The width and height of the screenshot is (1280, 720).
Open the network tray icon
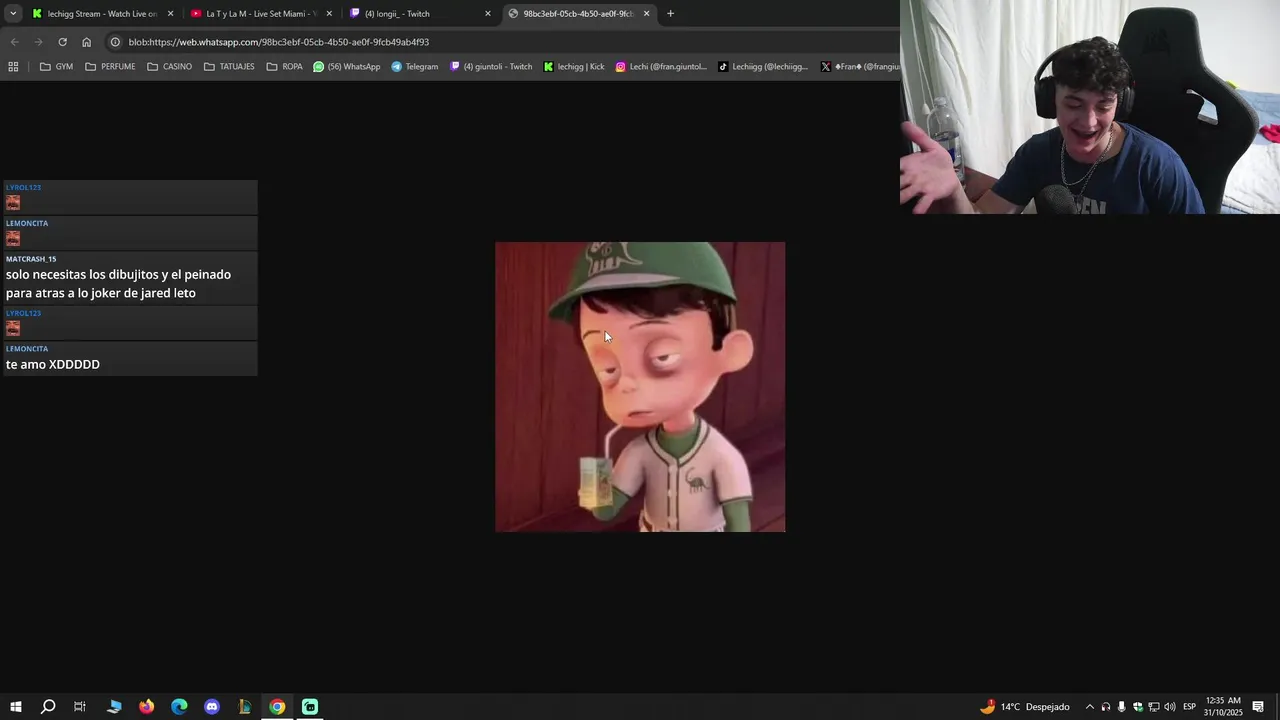point(1154,707)
